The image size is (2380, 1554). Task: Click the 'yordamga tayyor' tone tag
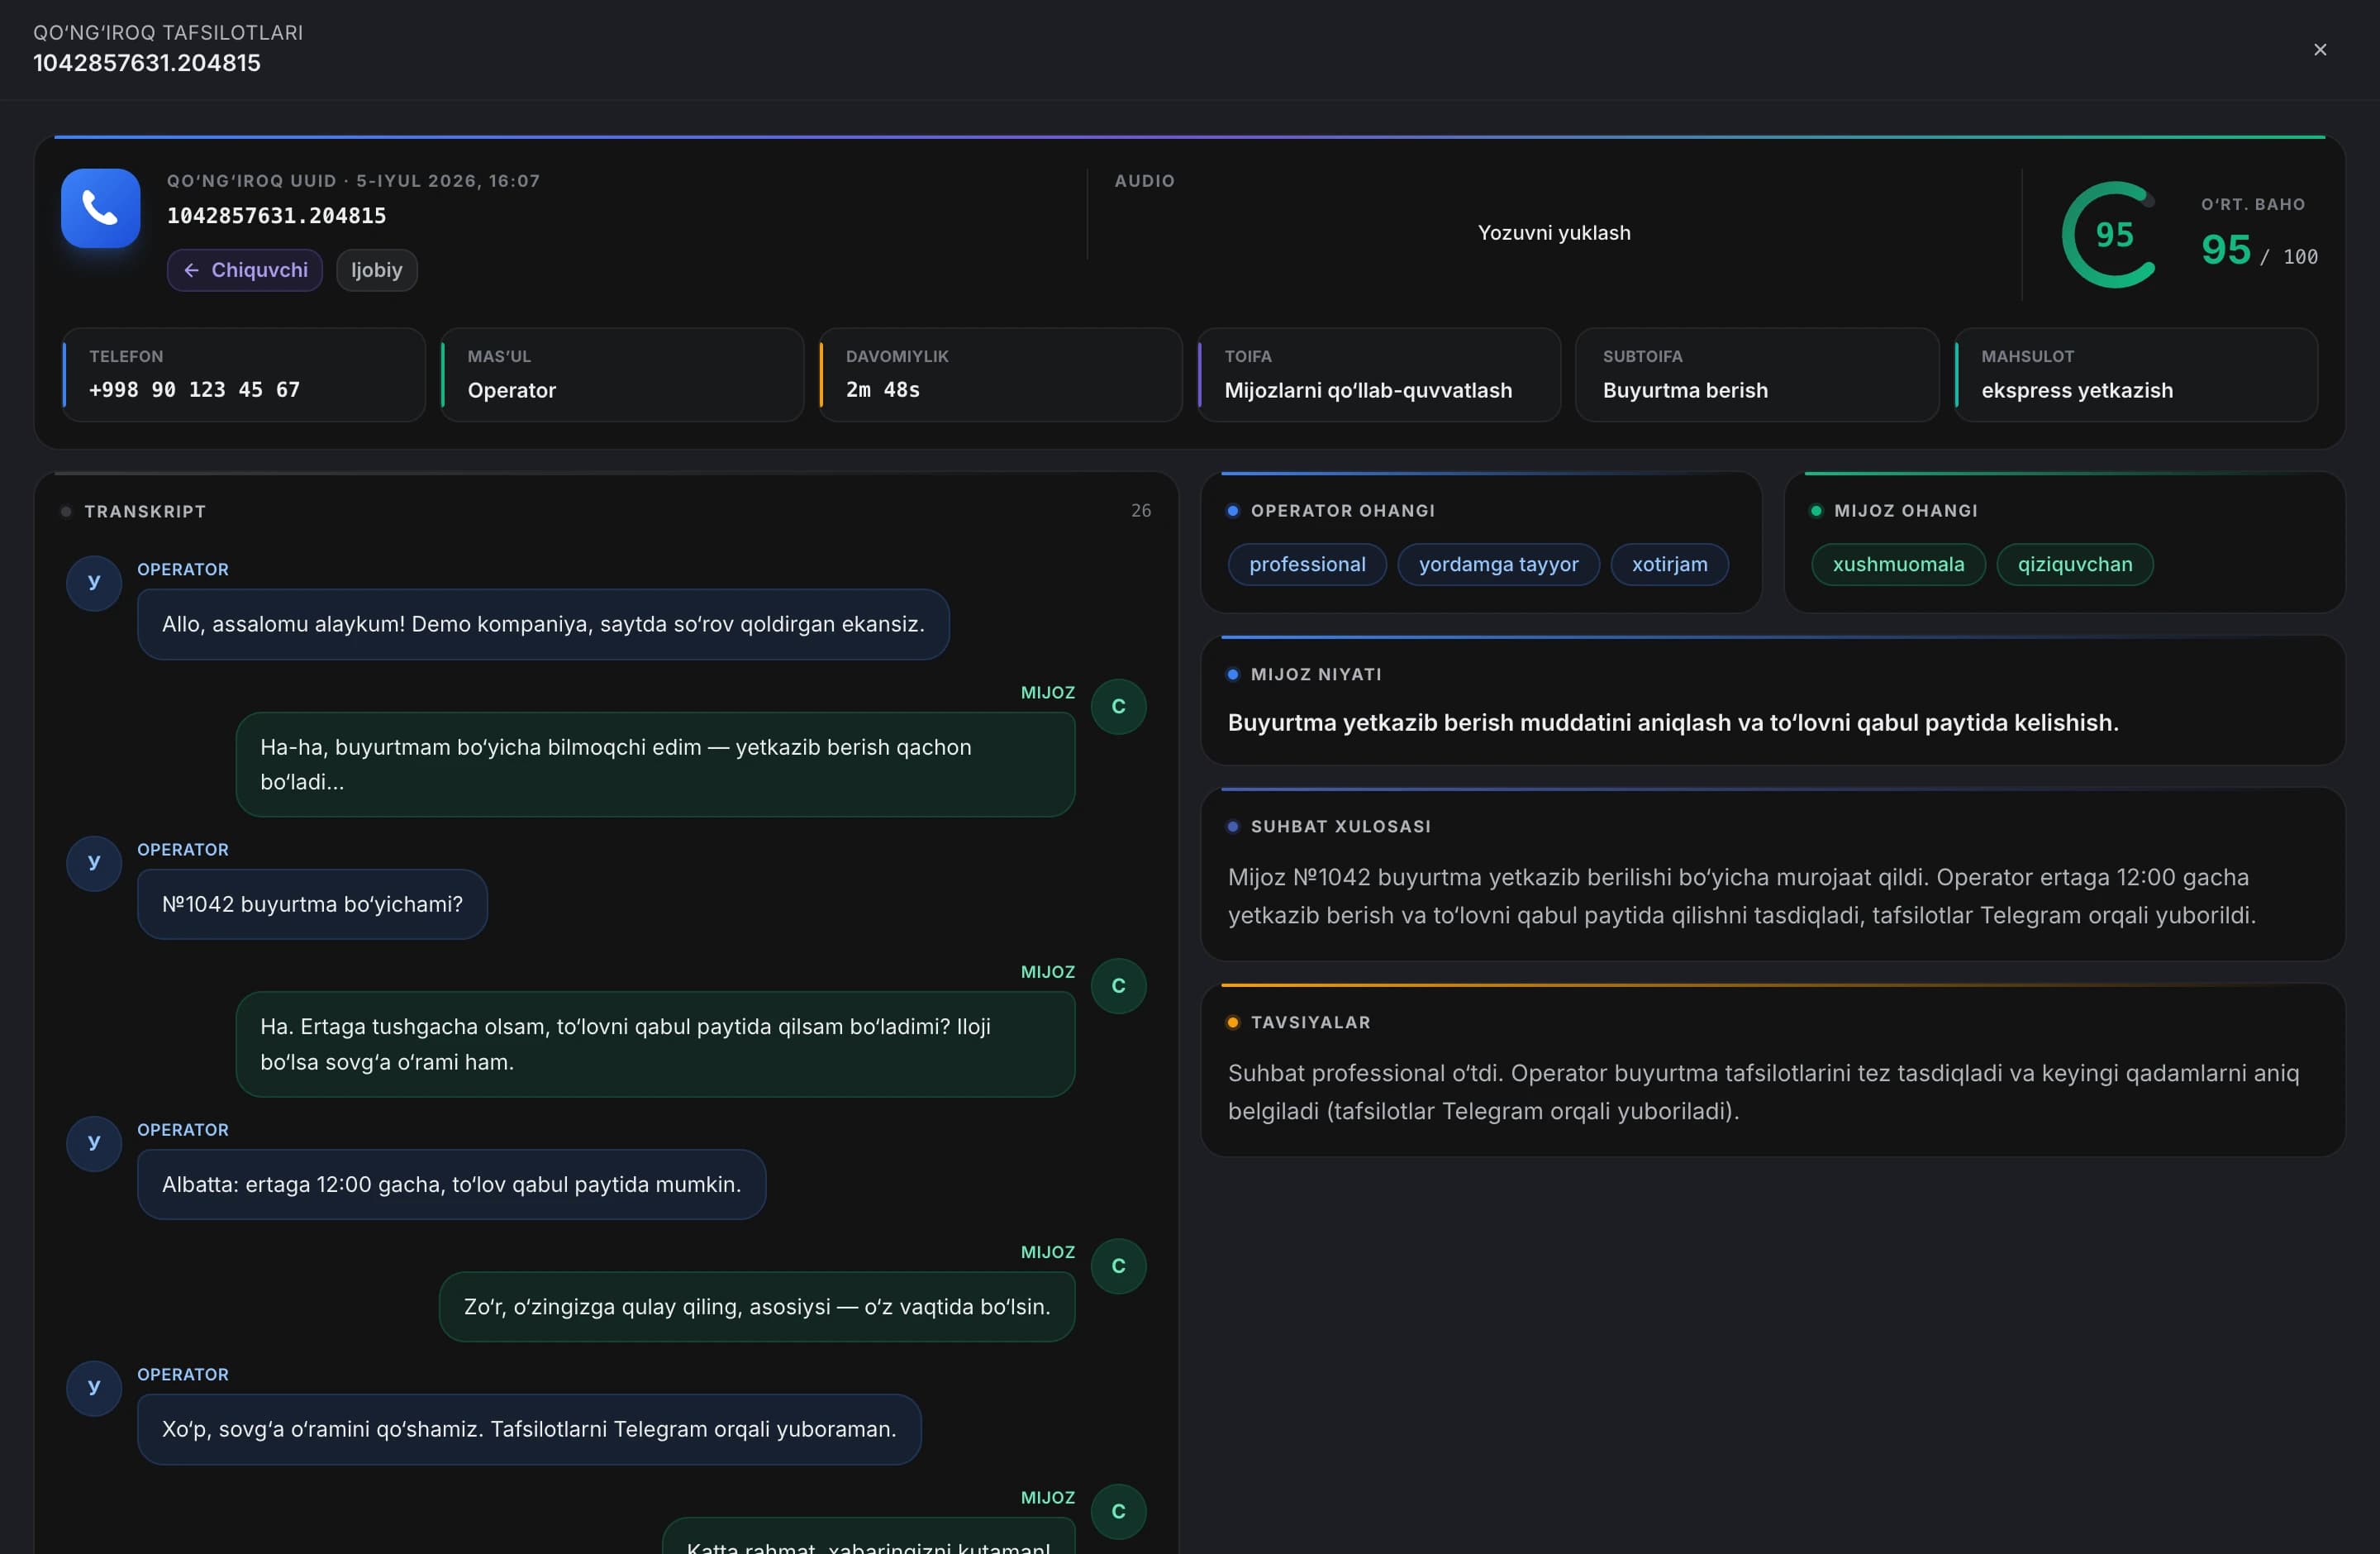coord(1498,564)
